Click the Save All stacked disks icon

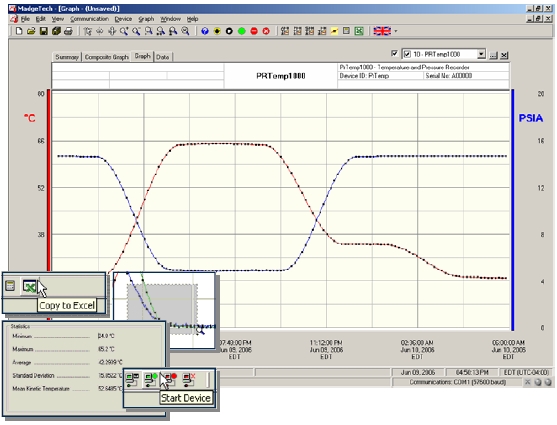[56, 31]
